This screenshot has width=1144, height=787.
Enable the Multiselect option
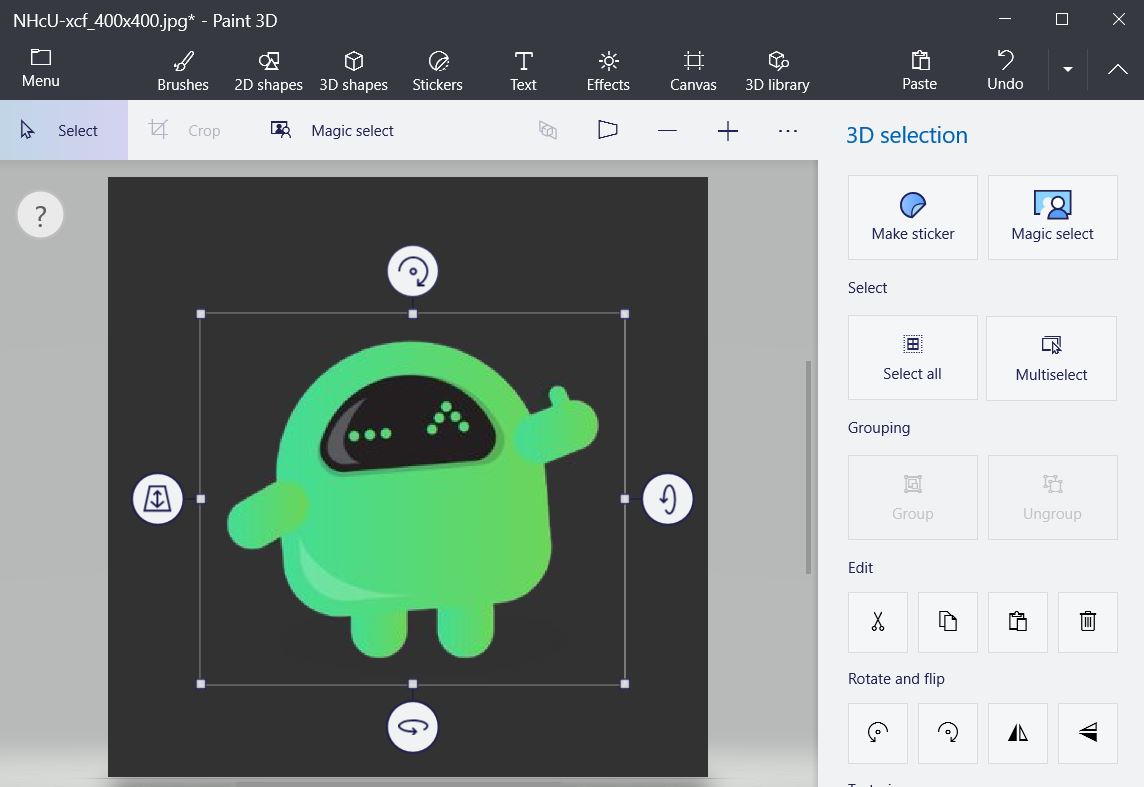click(x=1051, y=358)
